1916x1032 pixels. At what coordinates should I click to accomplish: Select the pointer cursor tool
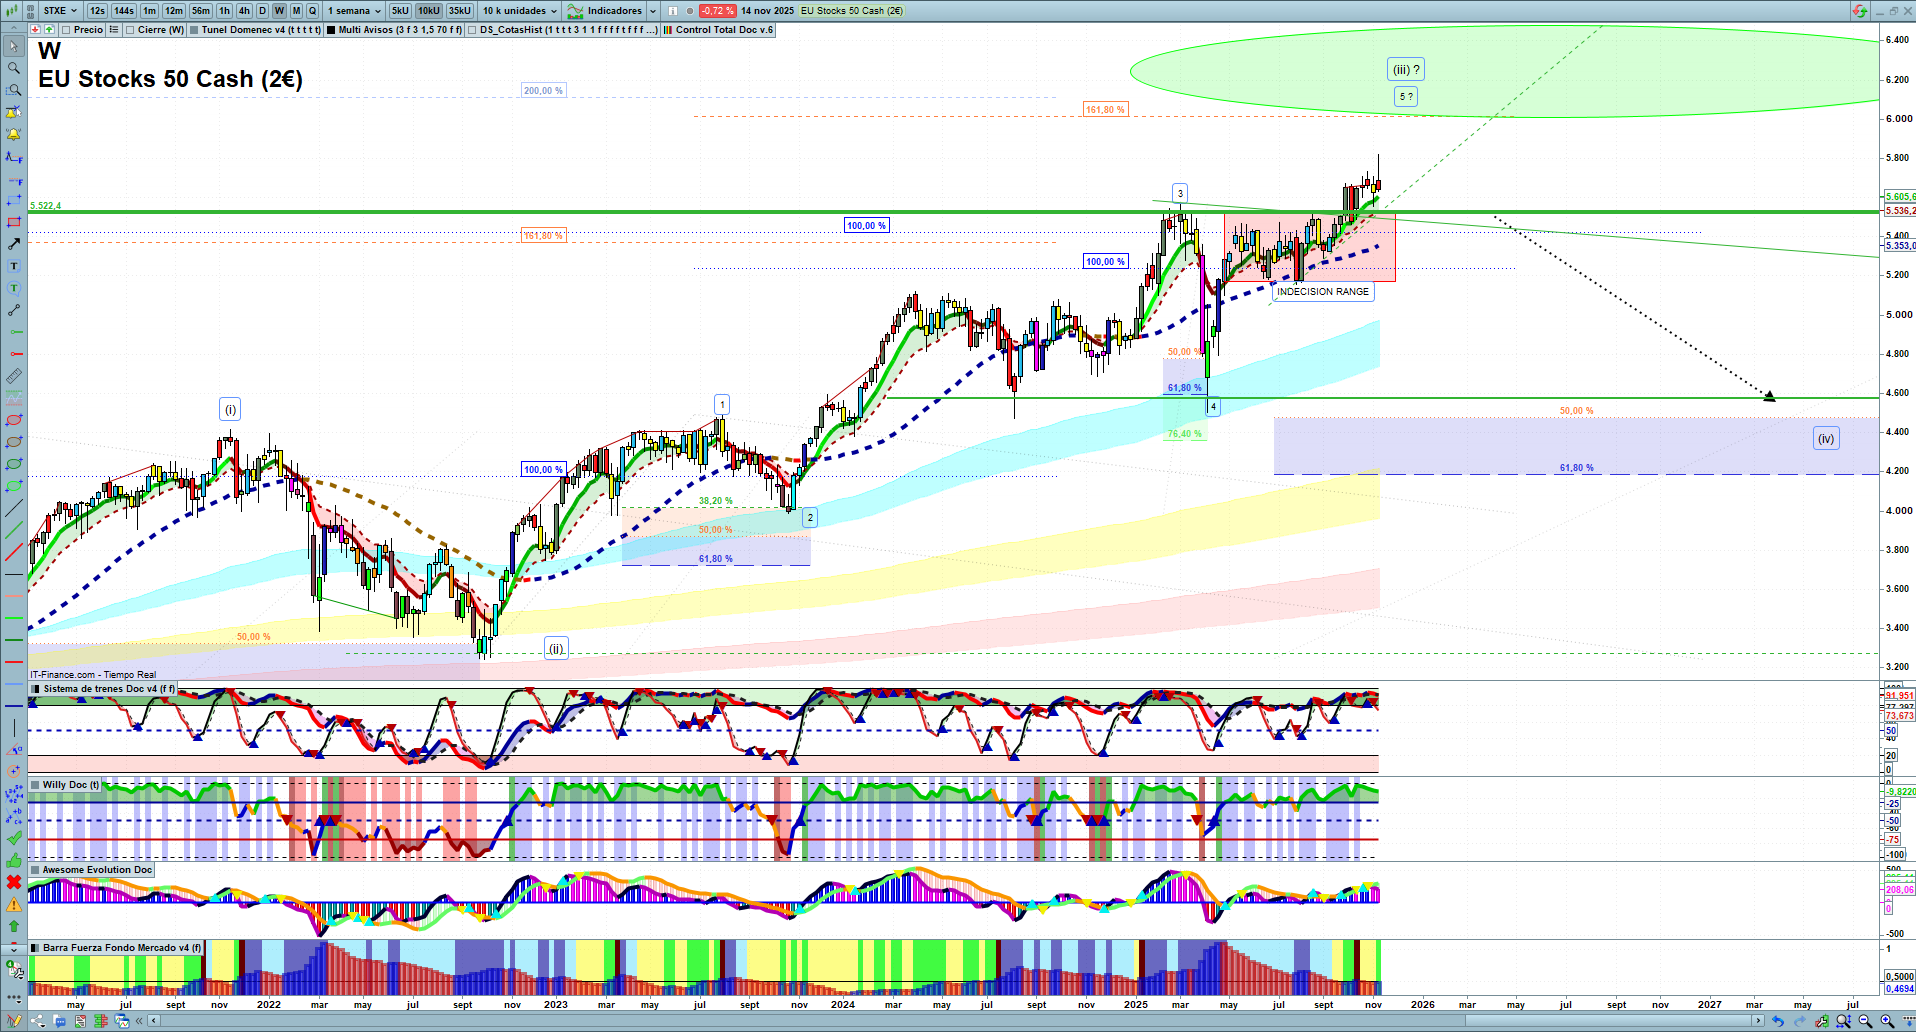click(14, 46)
